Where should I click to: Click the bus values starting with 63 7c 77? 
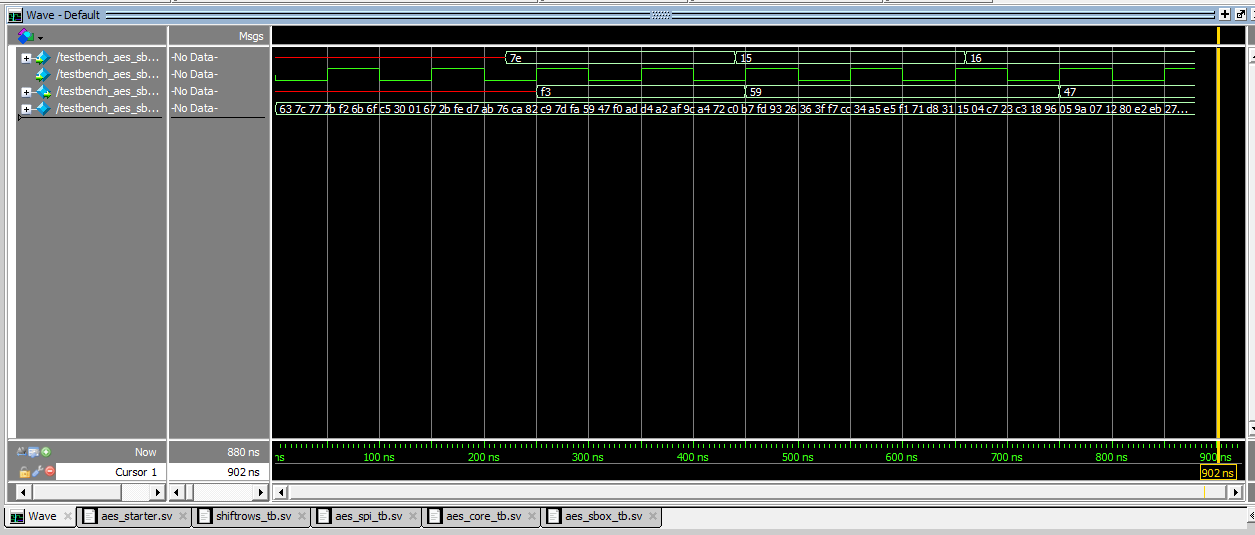[734, 109]
